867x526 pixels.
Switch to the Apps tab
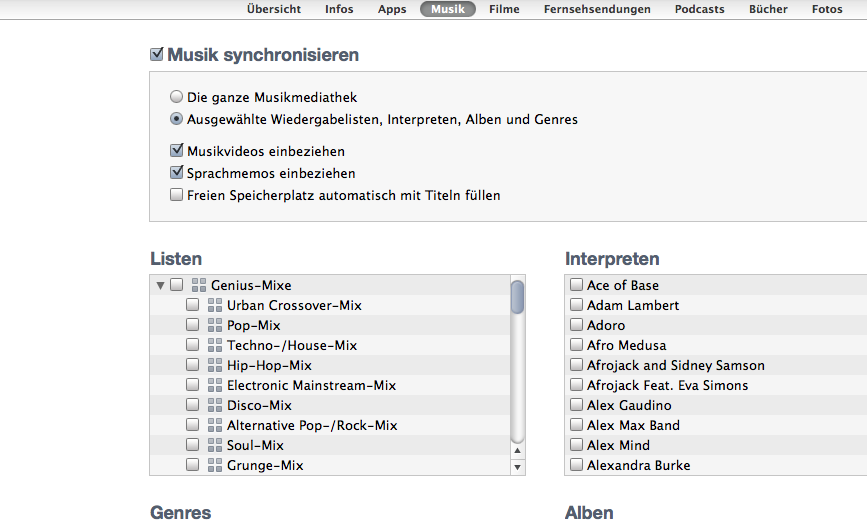tap(392, 9)
